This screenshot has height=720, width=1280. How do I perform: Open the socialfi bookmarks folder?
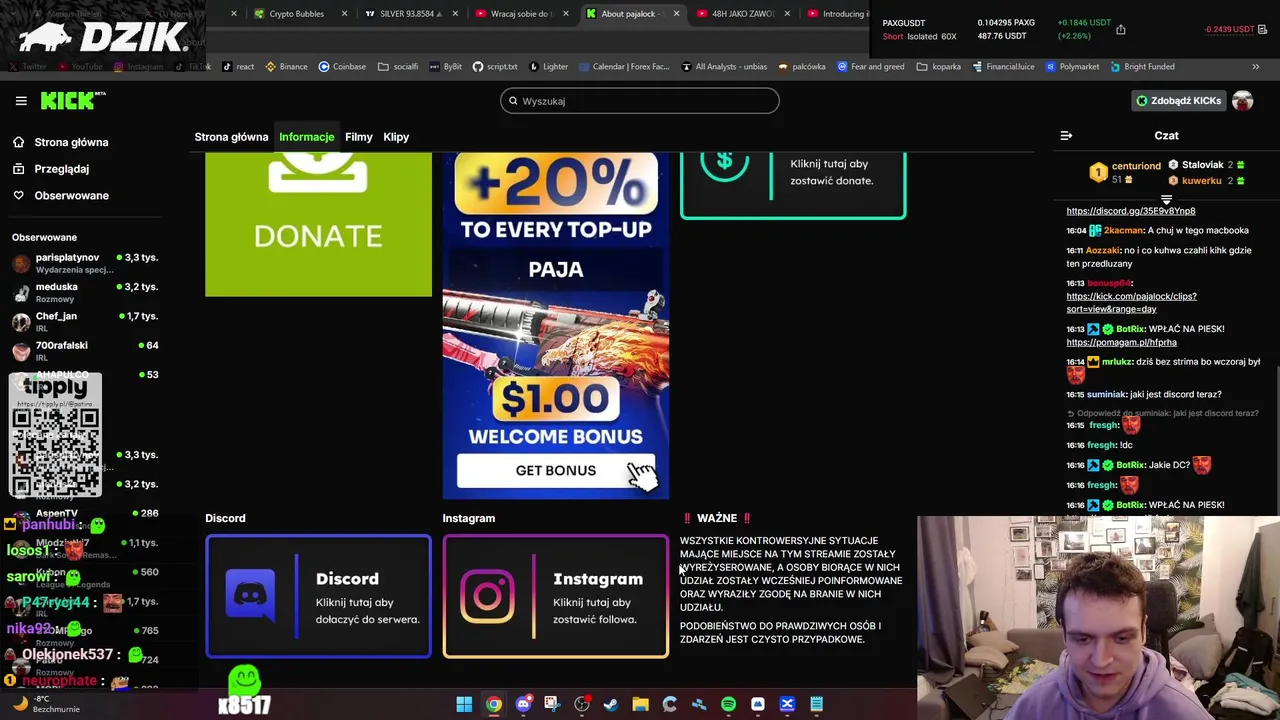[x=398, y=67]
